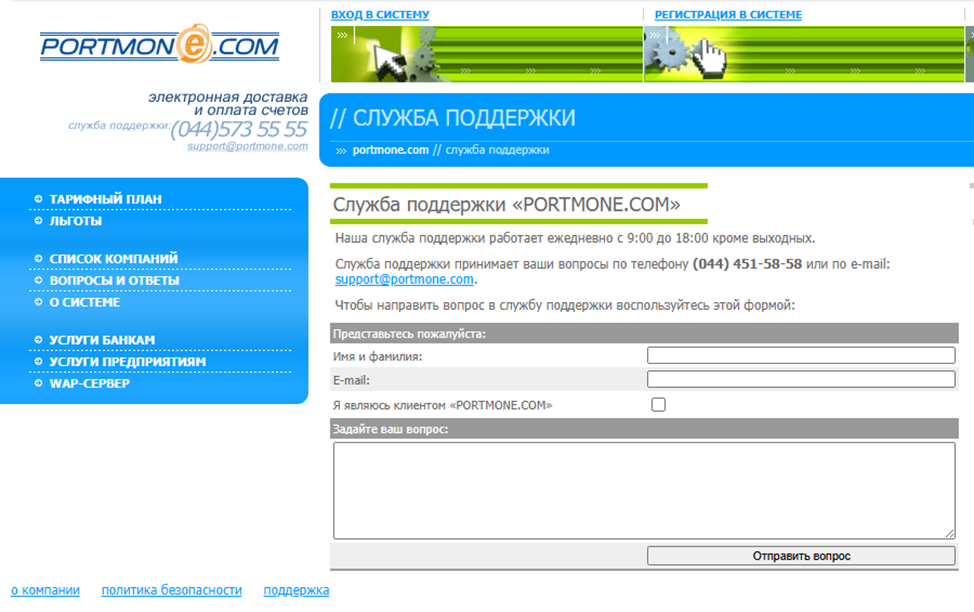Open the УСЛУГИ ПРЕДПРИЯТИЯМ menu item
Screen dimensions: 974x612
click(127, 362)
